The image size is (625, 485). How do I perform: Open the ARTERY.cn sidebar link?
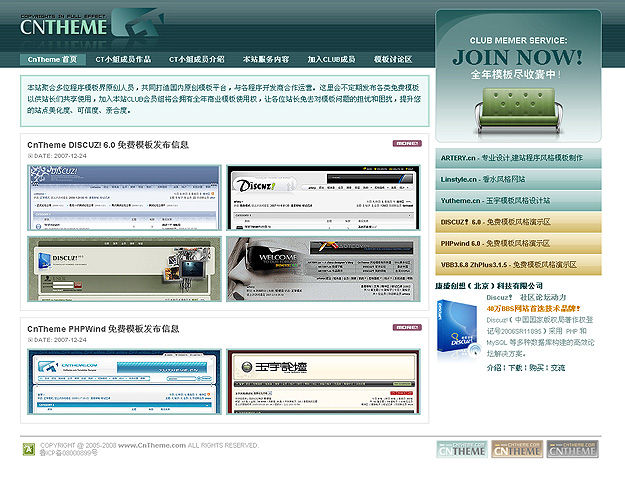point(518,157)
